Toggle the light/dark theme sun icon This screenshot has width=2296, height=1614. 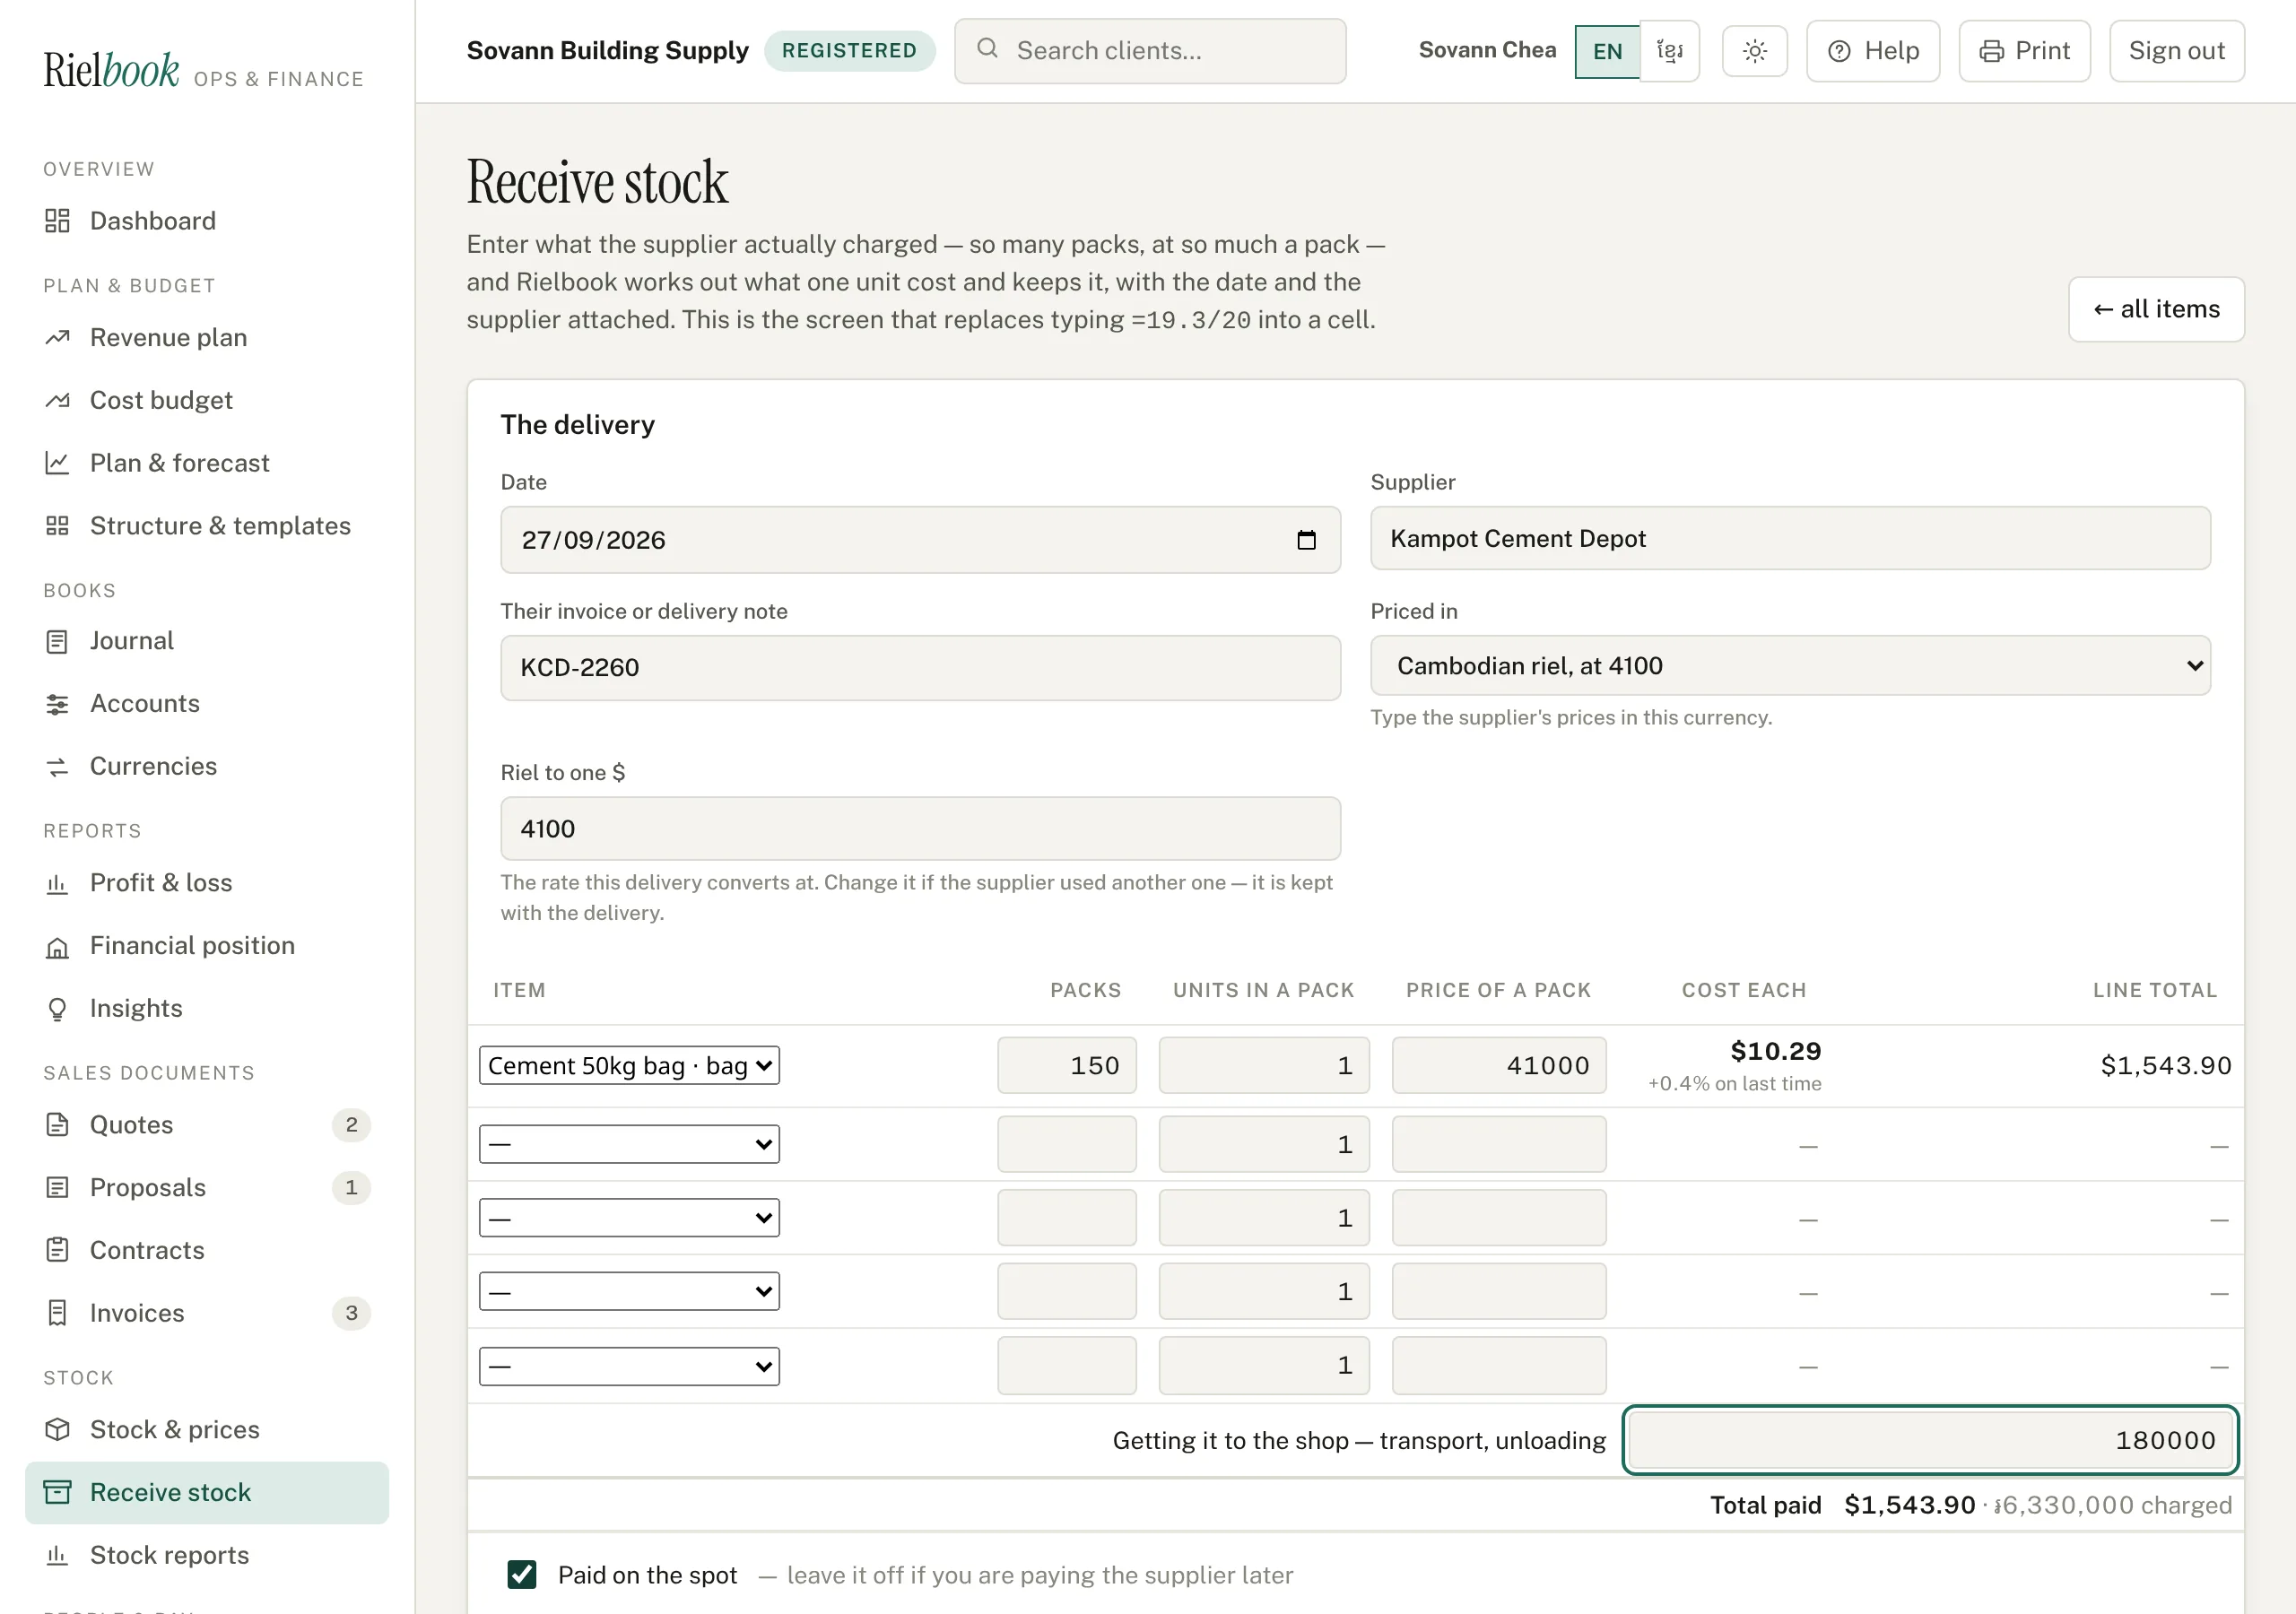tap(1755, 51)
